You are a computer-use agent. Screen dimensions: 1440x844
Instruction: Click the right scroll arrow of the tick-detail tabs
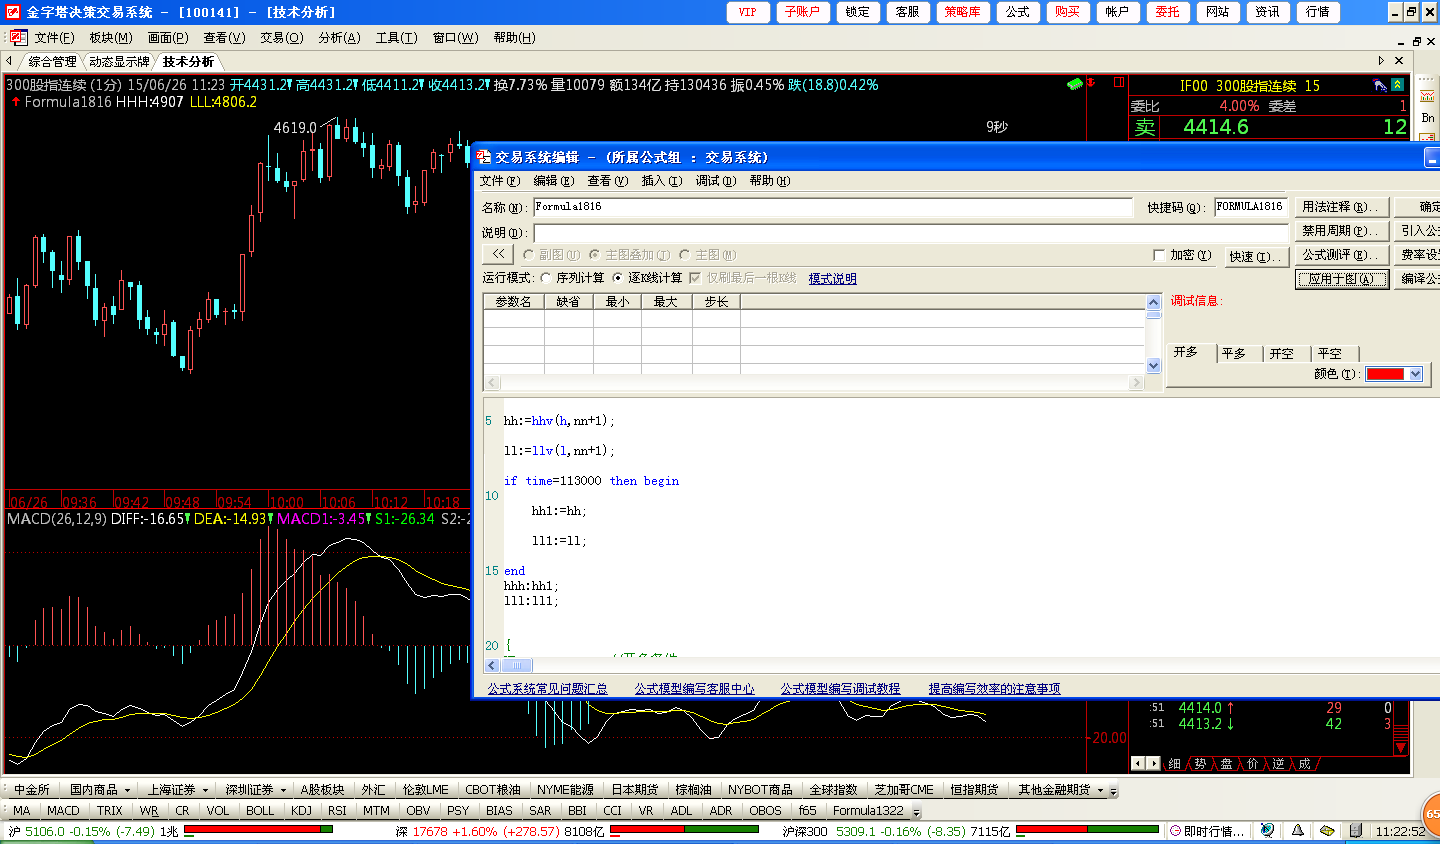coord(1152,763)
